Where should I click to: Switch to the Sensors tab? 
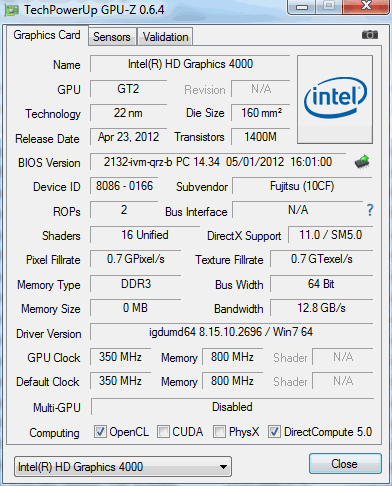[x=112, y=37]
